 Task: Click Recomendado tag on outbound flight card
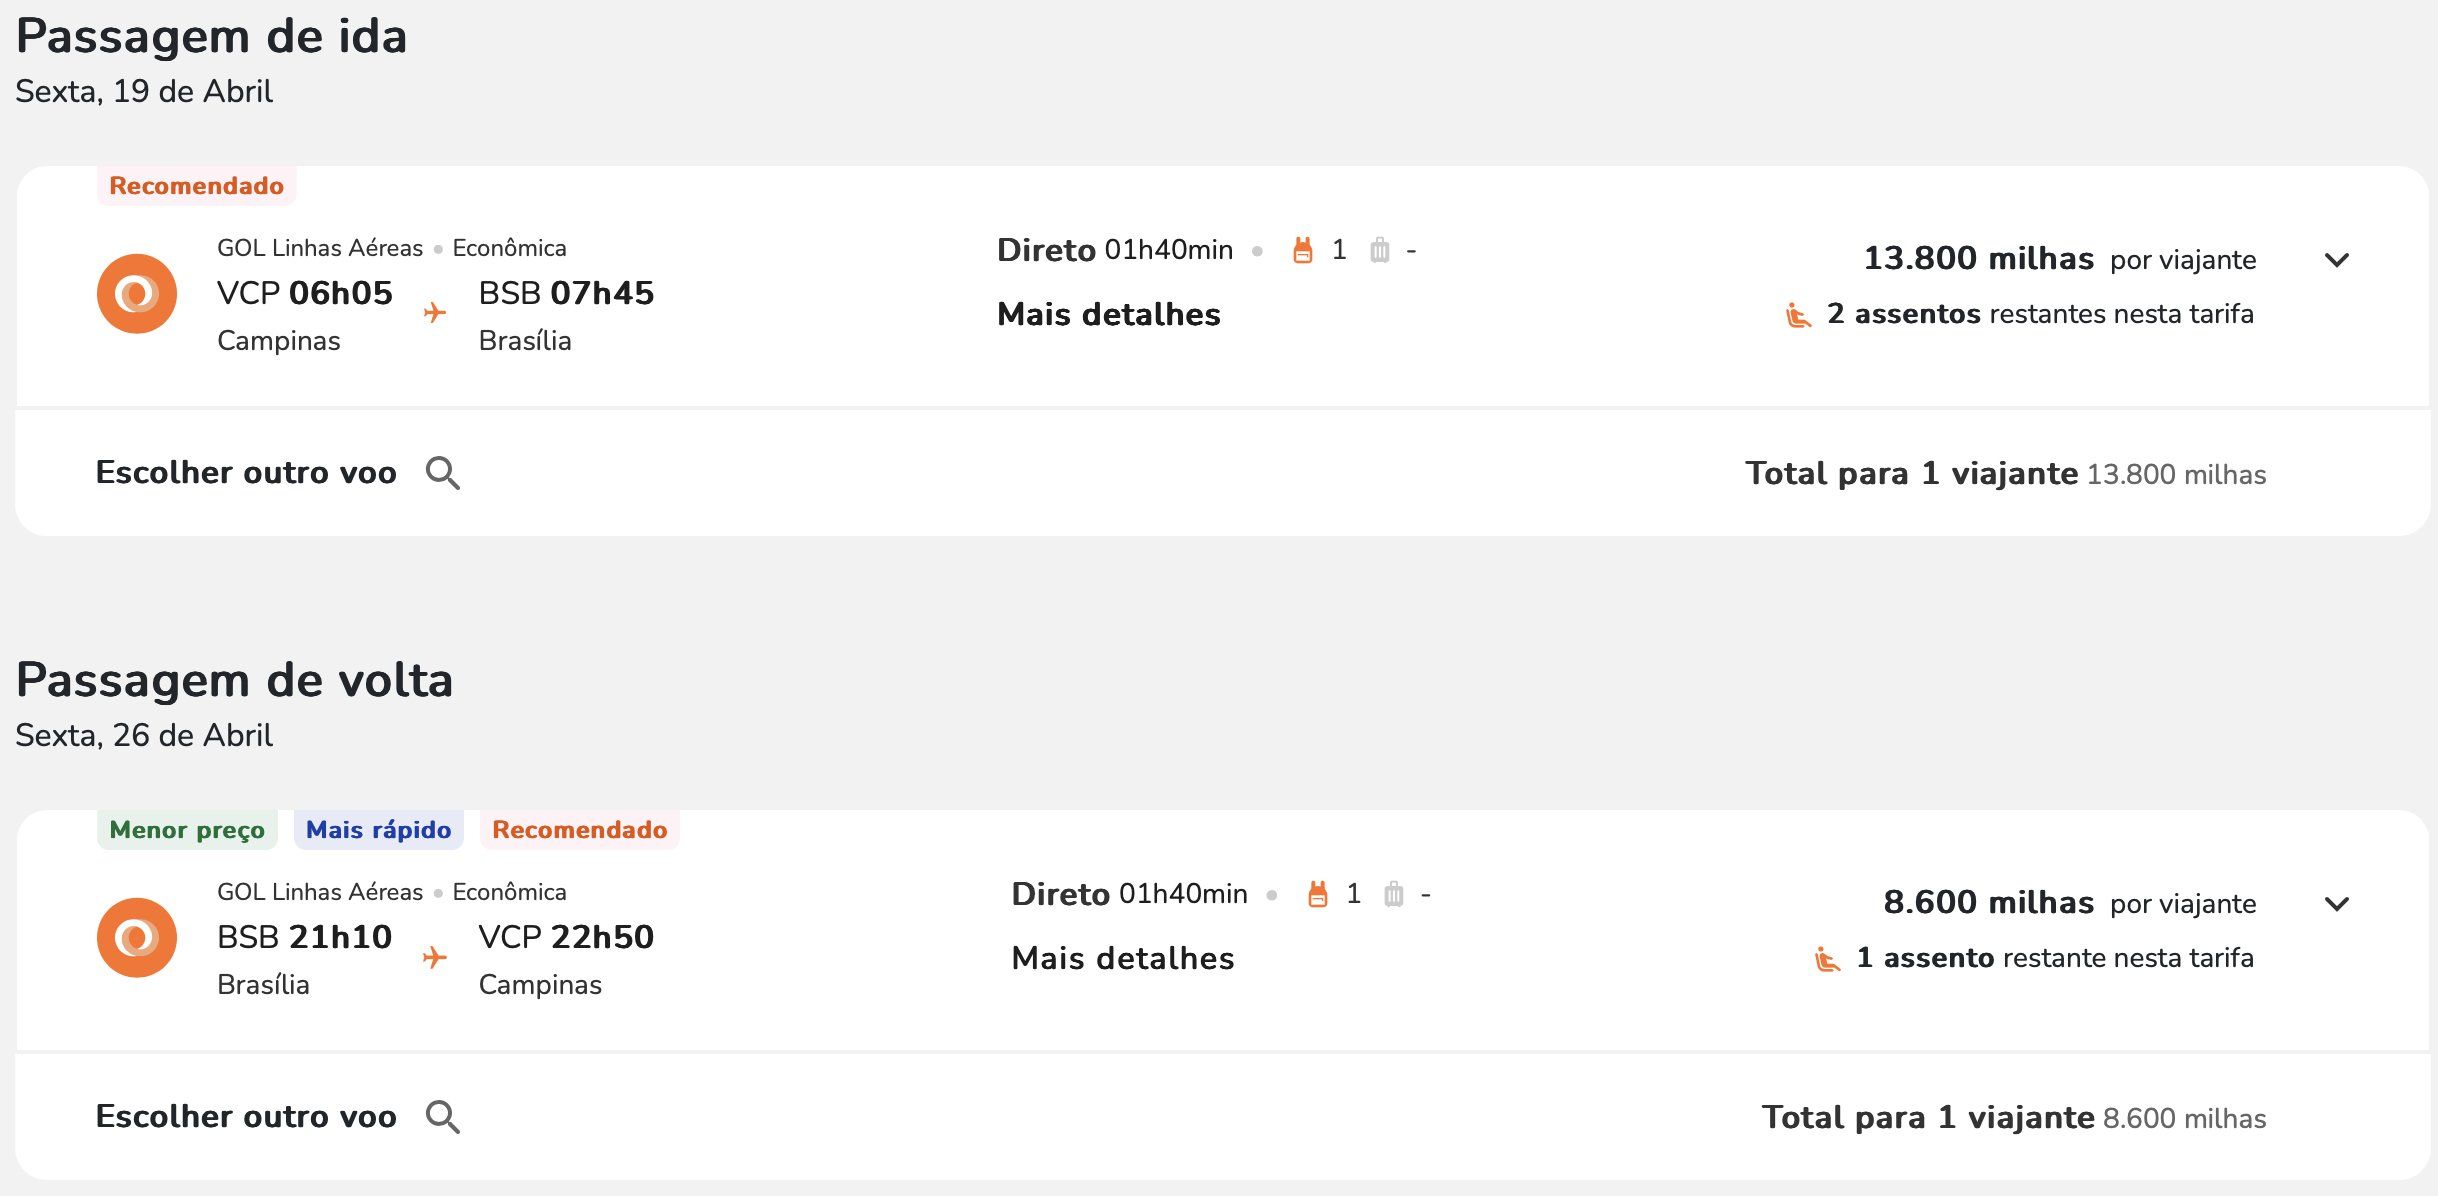click(196, 186)
